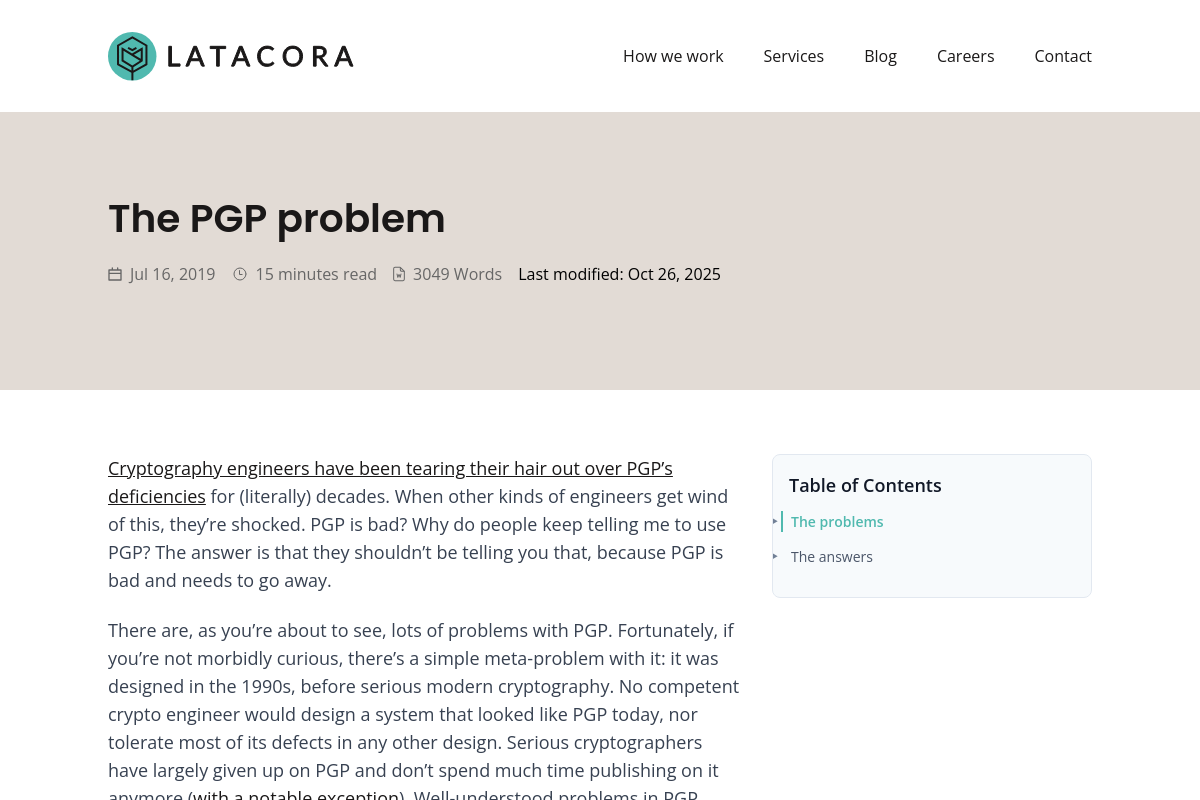Click the LATACORA wordmark text
Viewport: 1200px width, 800px height.
click(260, 56)
